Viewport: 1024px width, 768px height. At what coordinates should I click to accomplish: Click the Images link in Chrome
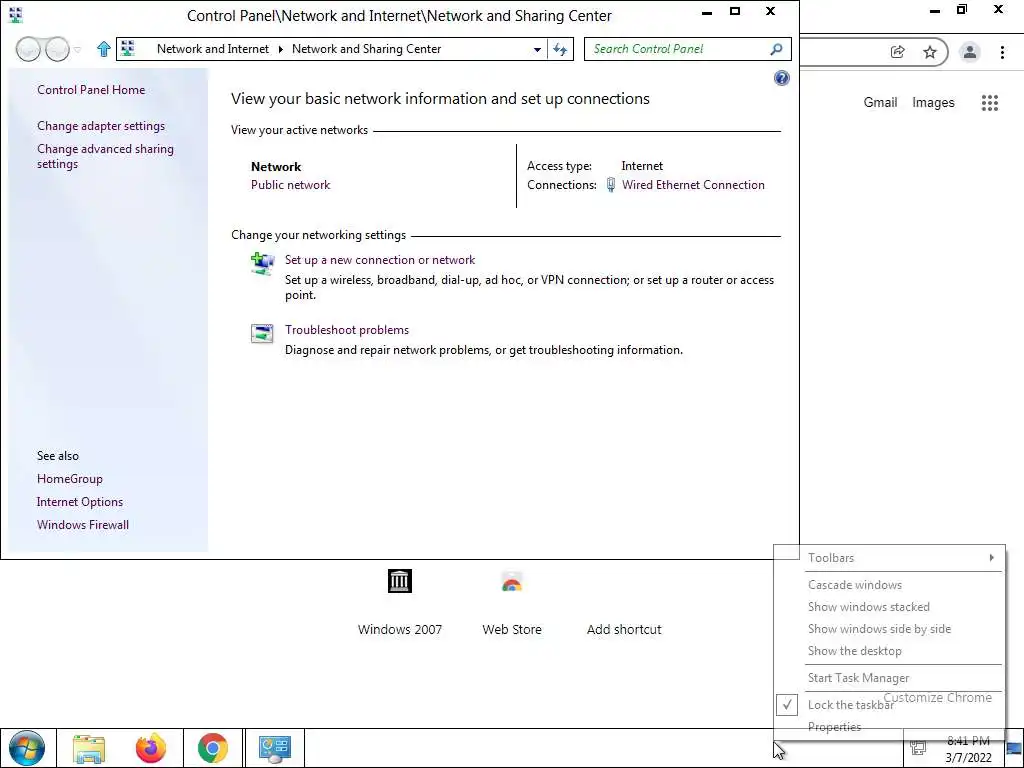tap(933, 103)
